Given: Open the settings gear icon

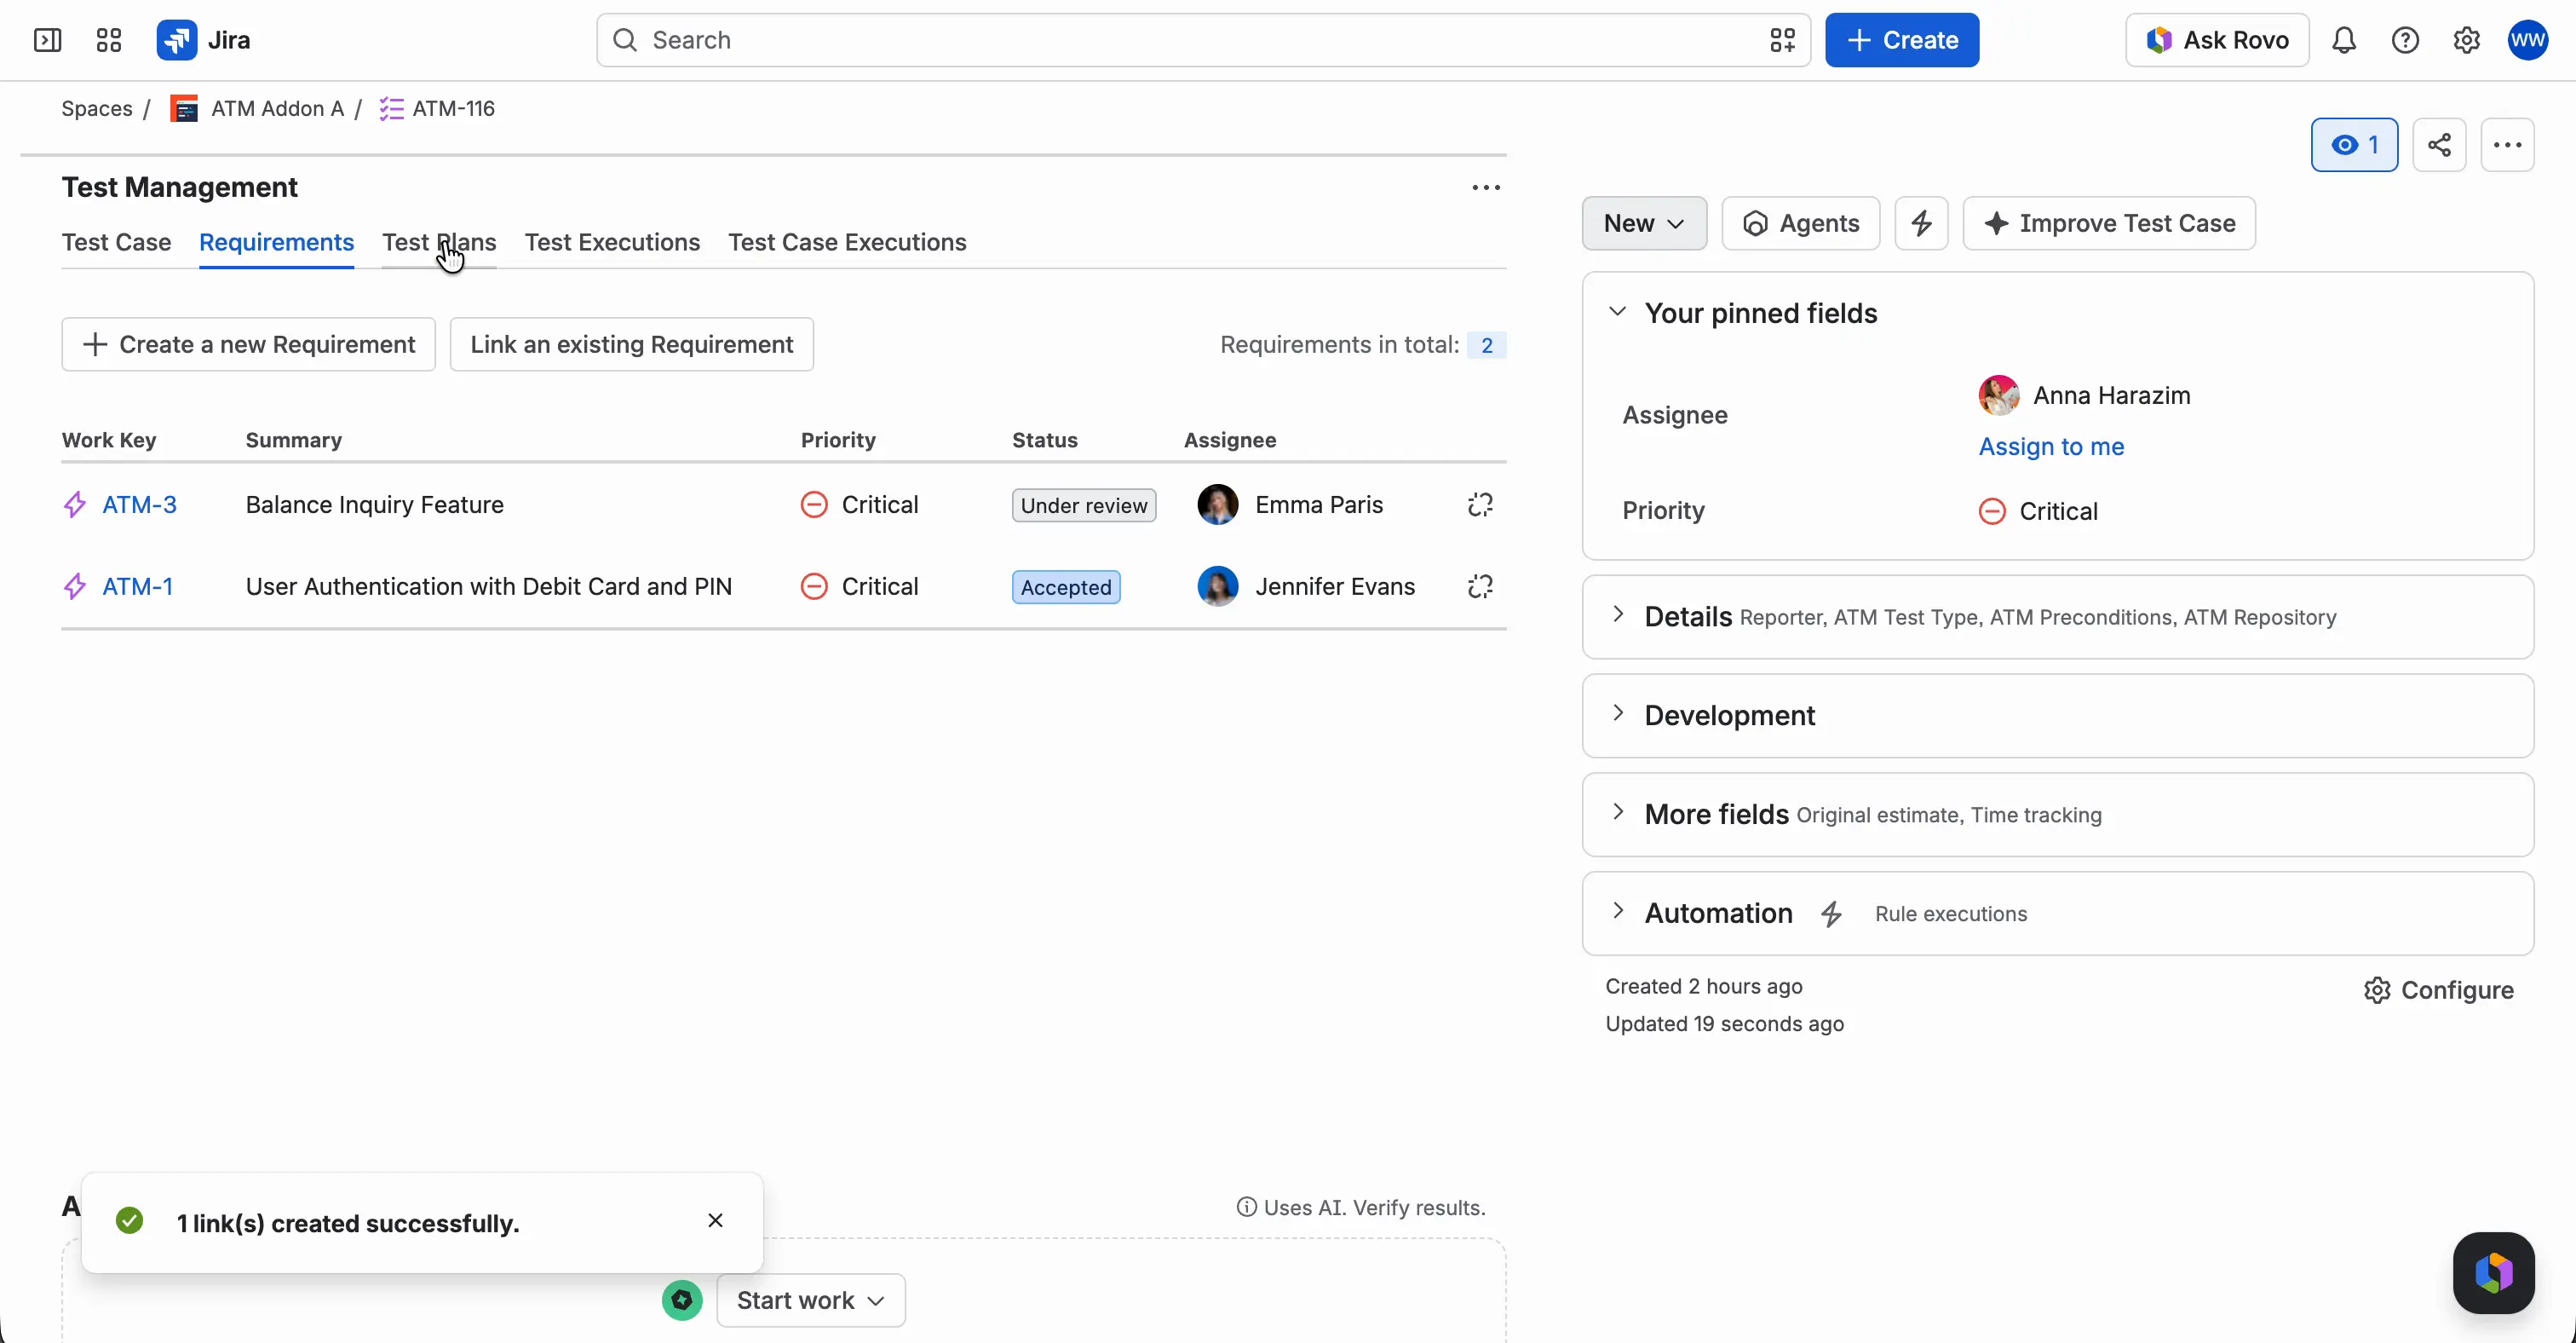Looking at the screenshot, I should tap(2466, 40).
